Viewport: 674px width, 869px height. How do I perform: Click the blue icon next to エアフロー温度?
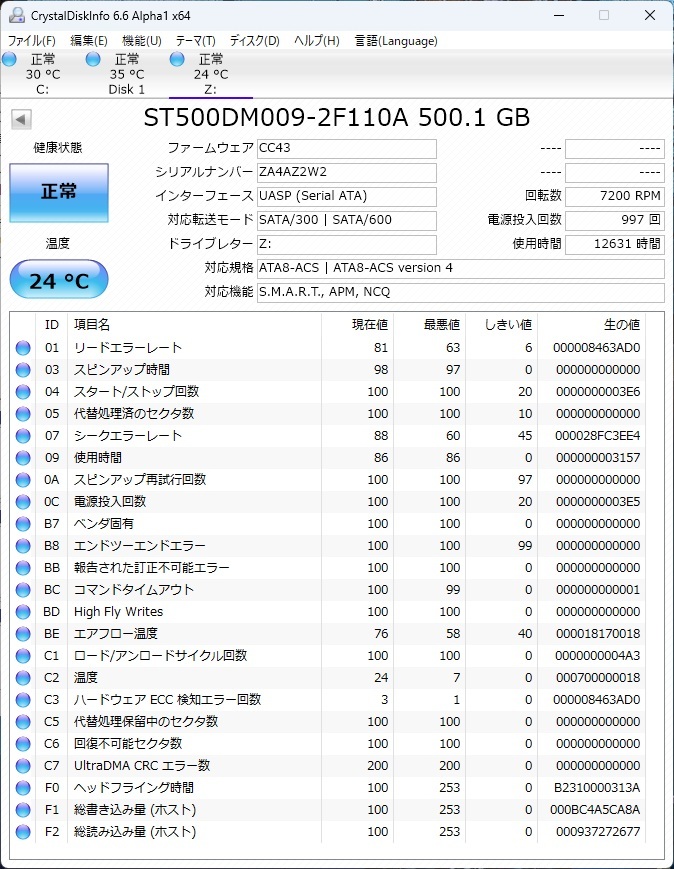(22, 633)
